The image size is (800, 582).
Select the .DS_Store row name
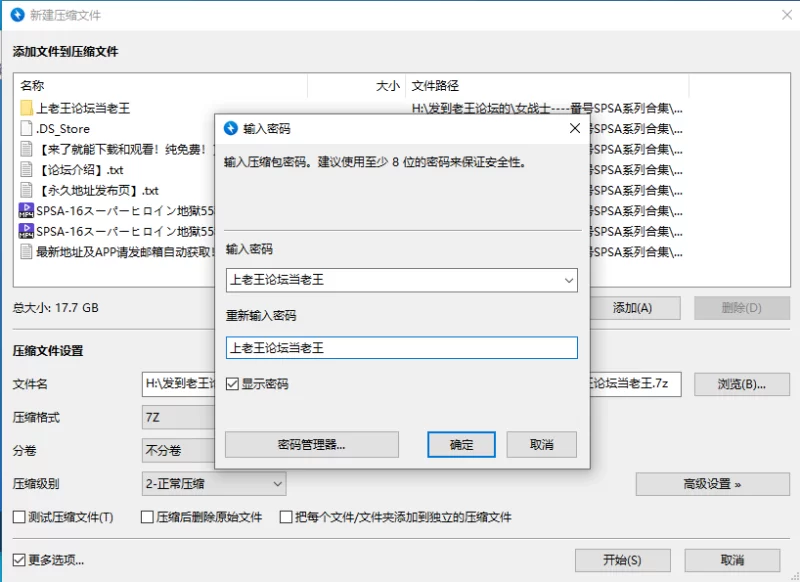(63, 129)
